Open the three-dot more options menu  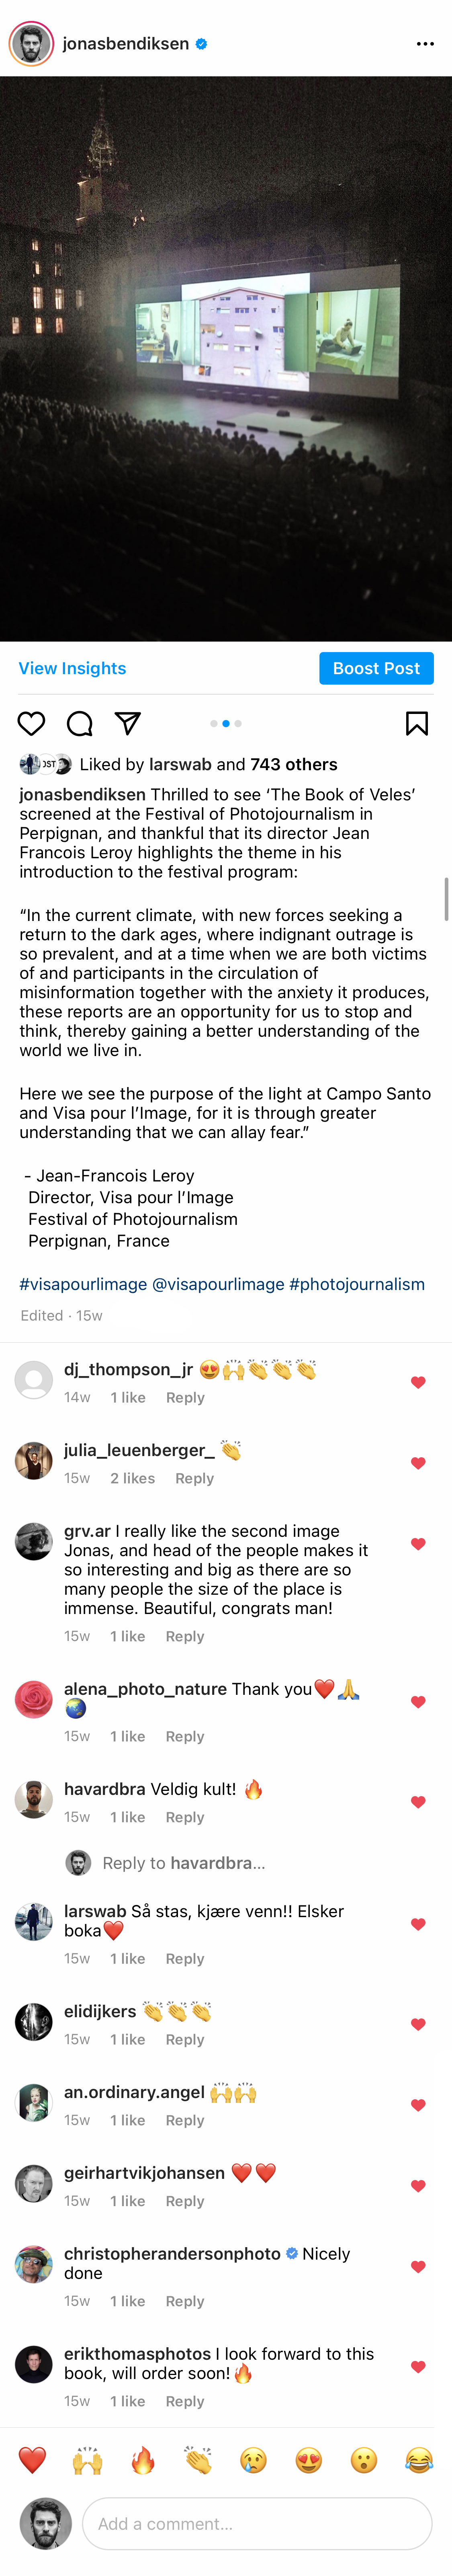(425, 44)
